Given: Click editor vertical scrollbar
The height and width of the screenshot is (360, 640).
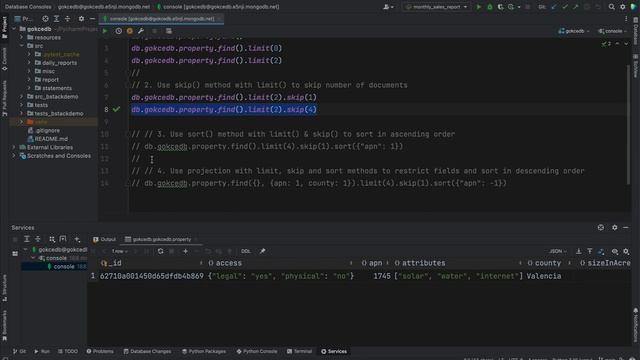Looking at the screenshot, I should tap(628, 124).
